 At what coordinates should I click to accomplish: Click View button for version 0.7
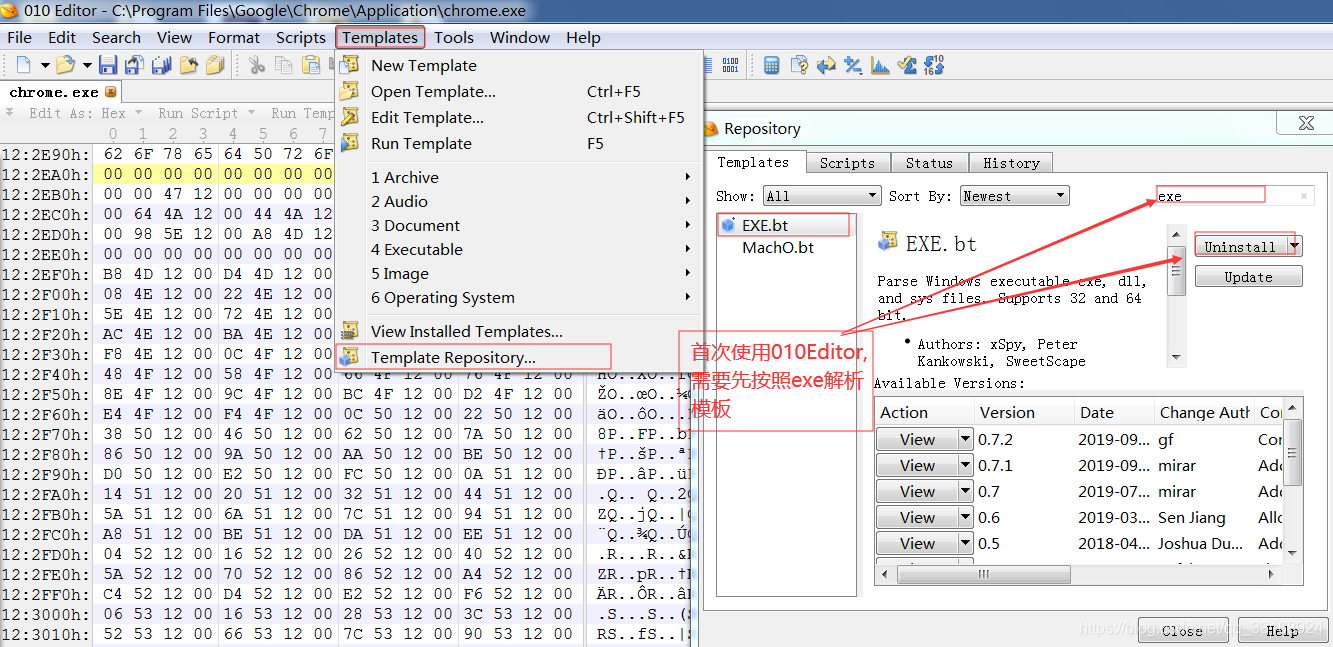tap(917, 491)
